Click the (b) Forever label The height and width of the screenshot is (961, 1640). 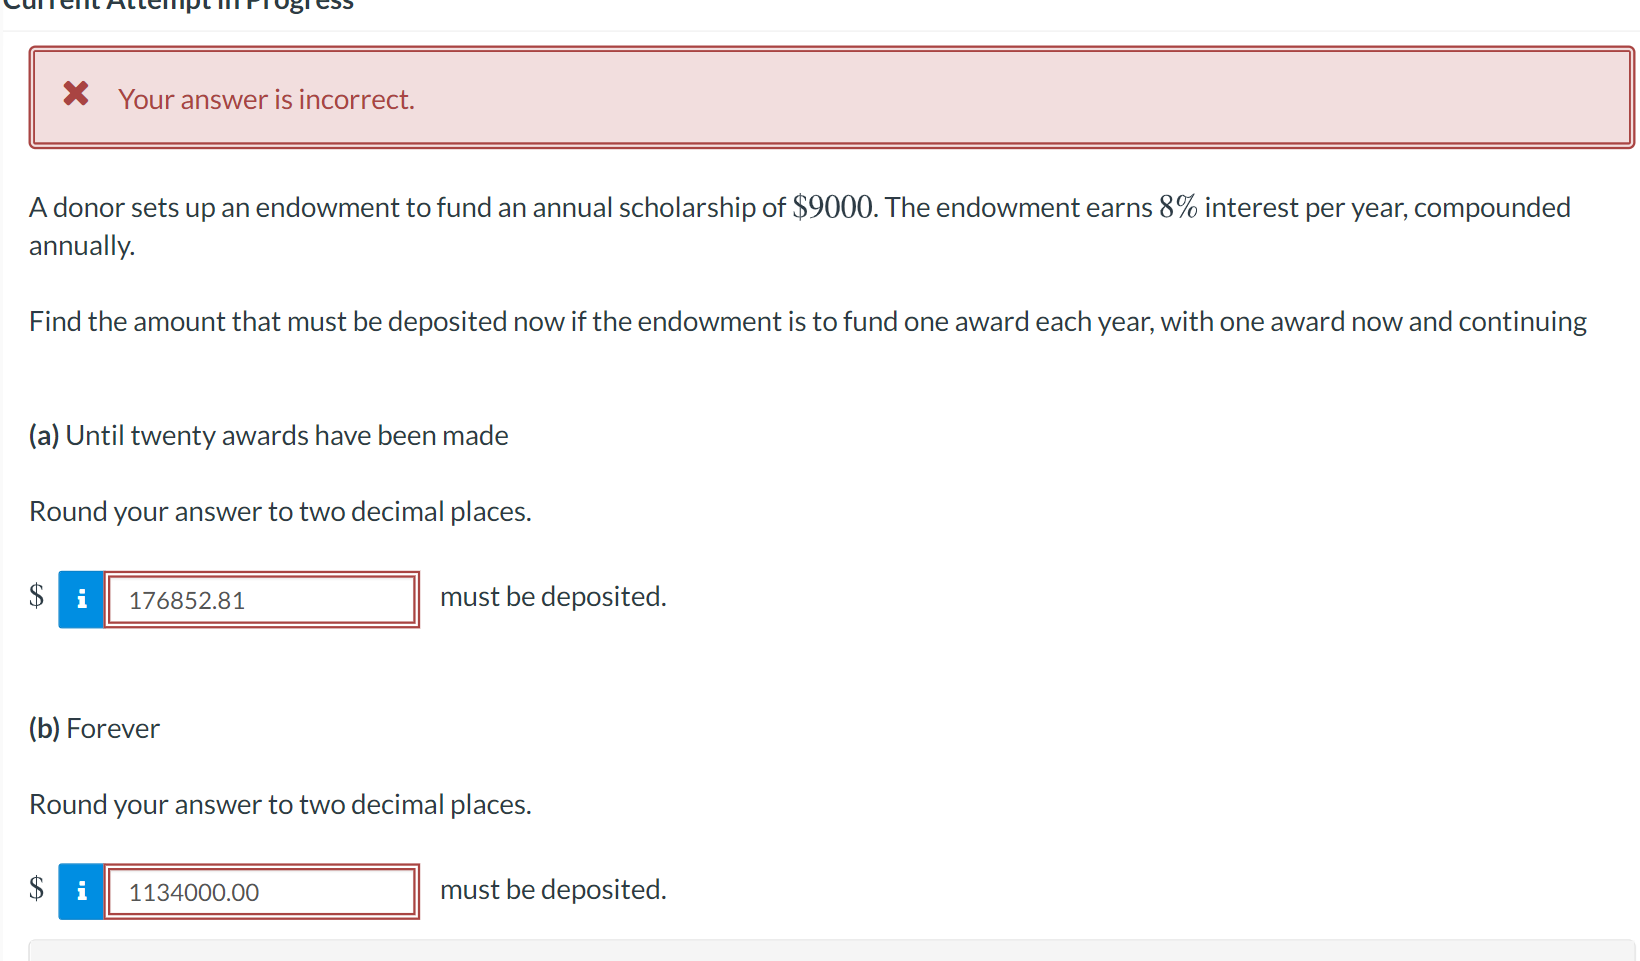94,728
